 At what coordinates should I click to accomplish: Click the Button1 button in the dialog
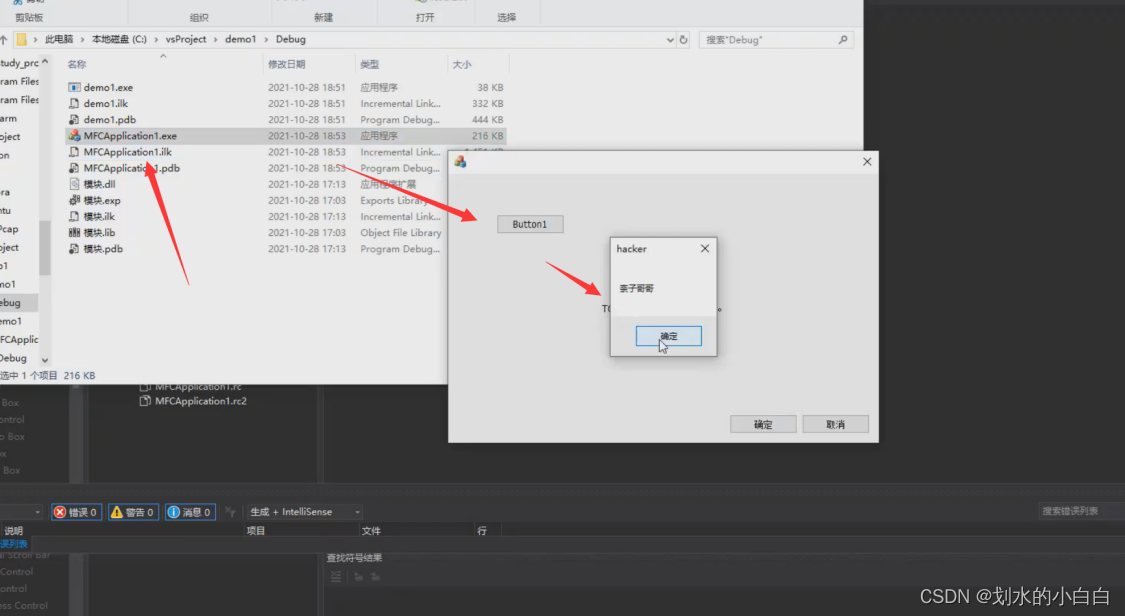pos(530,224)
